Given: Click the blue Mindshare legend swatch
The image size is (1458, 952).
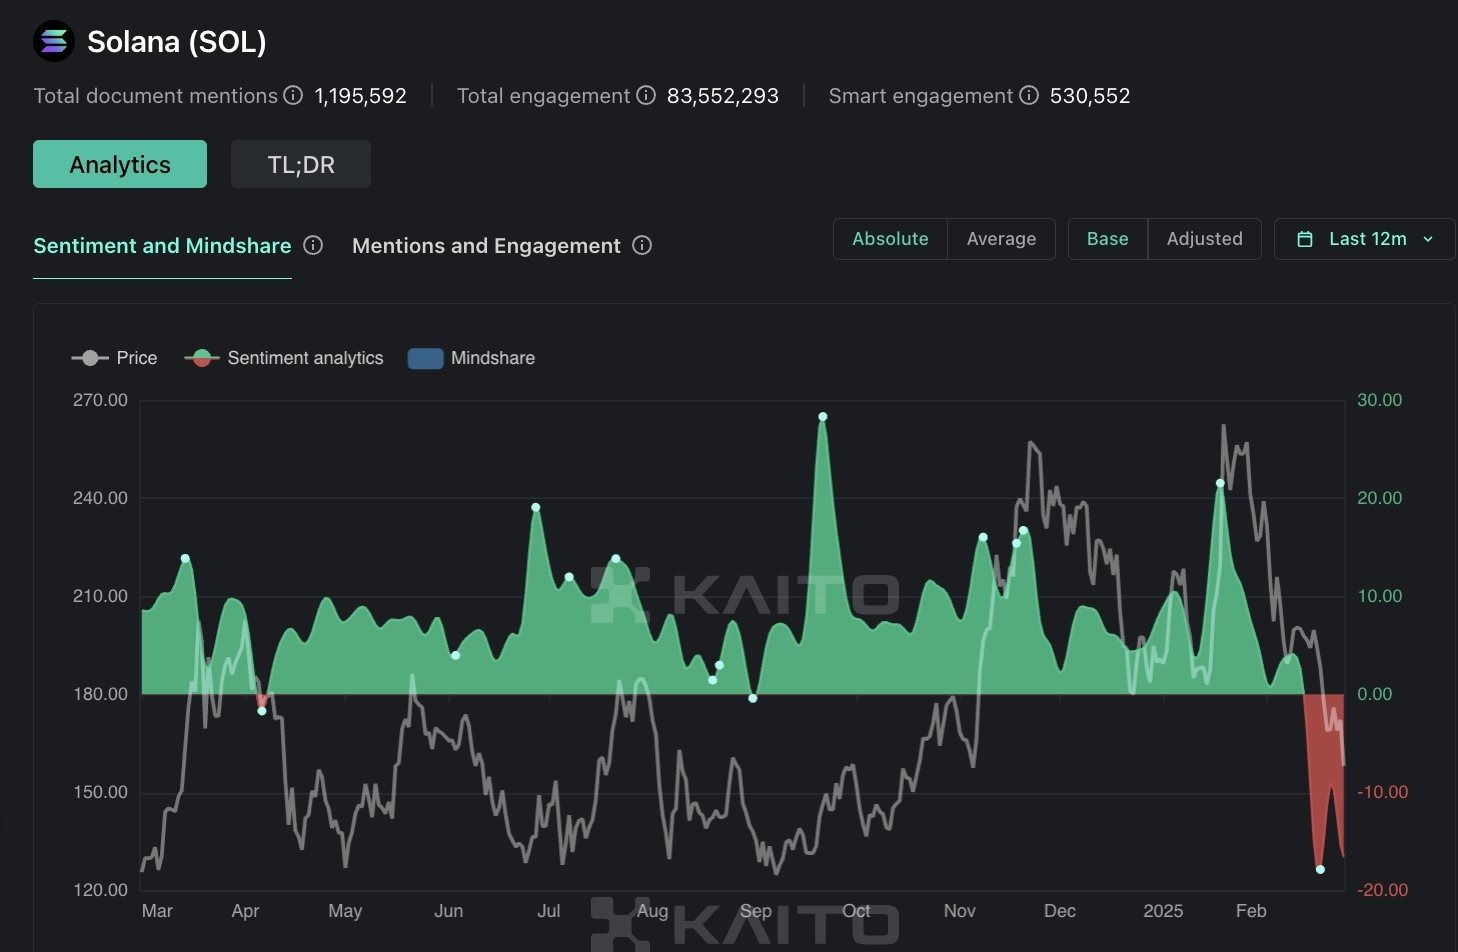Looking at the screenshot, I should tap(425, 358).
